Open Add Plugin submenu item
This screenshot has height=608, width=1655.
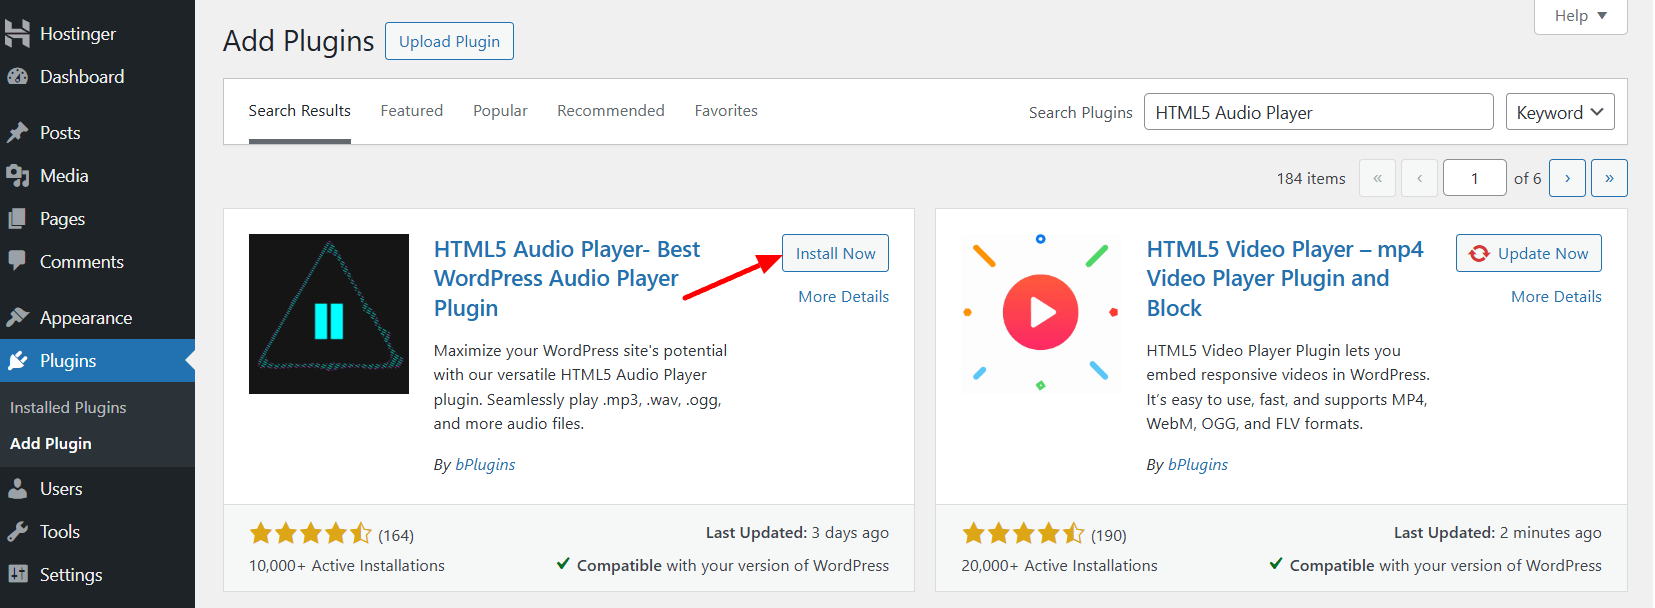pos(51,444)
